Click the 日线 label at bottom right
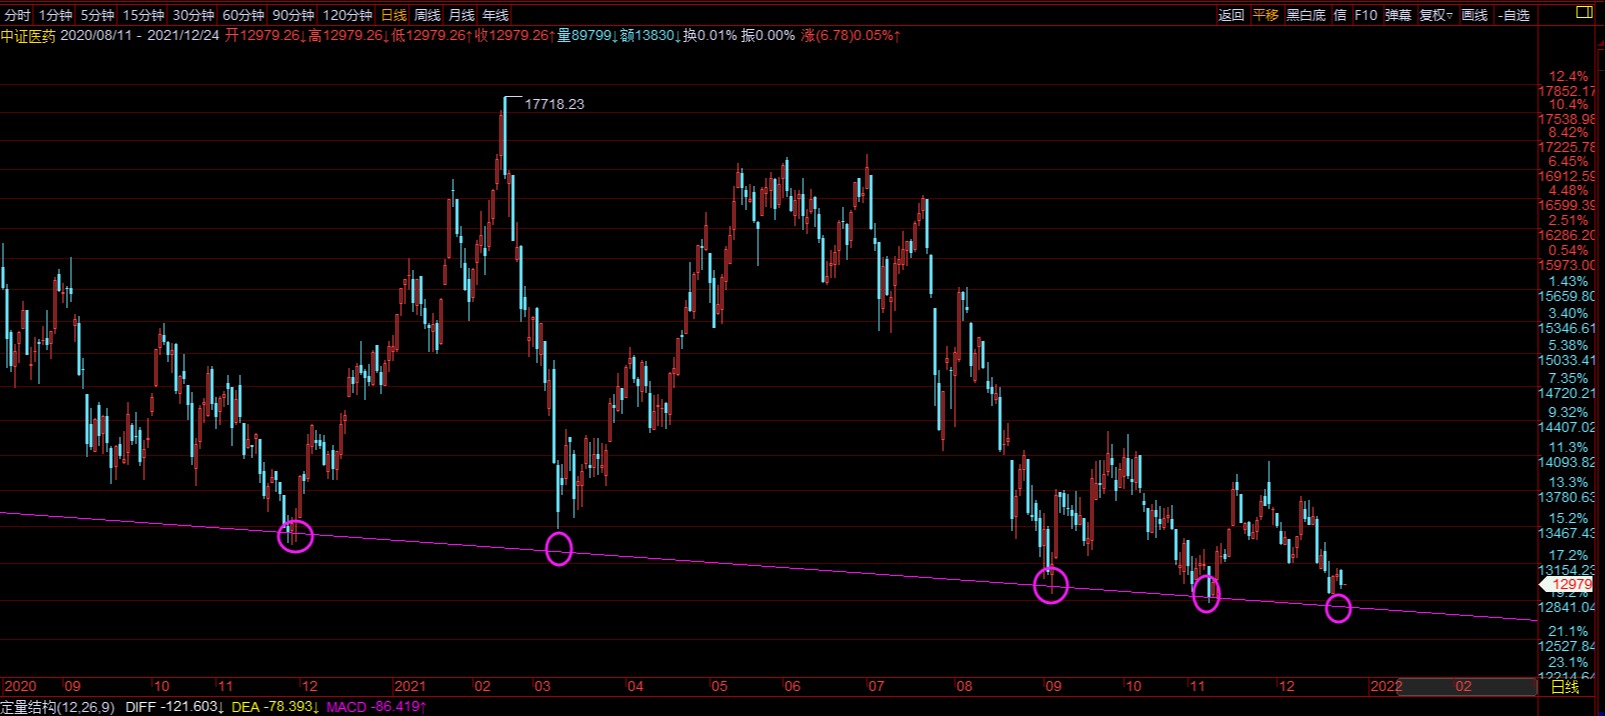 coord(1564,687)
